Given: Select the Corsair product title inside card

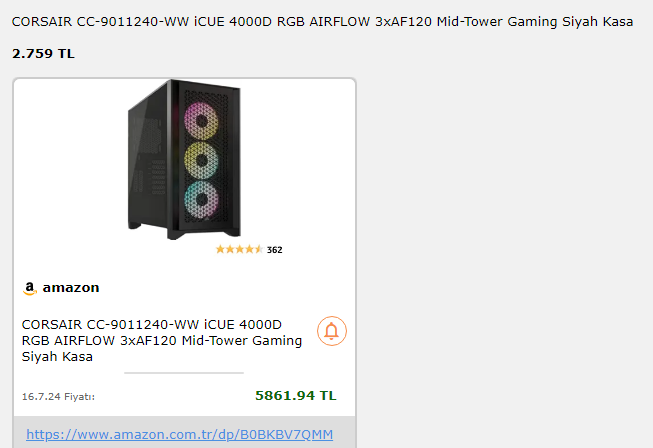Looking at the screenshot, I should coord(162,340).
